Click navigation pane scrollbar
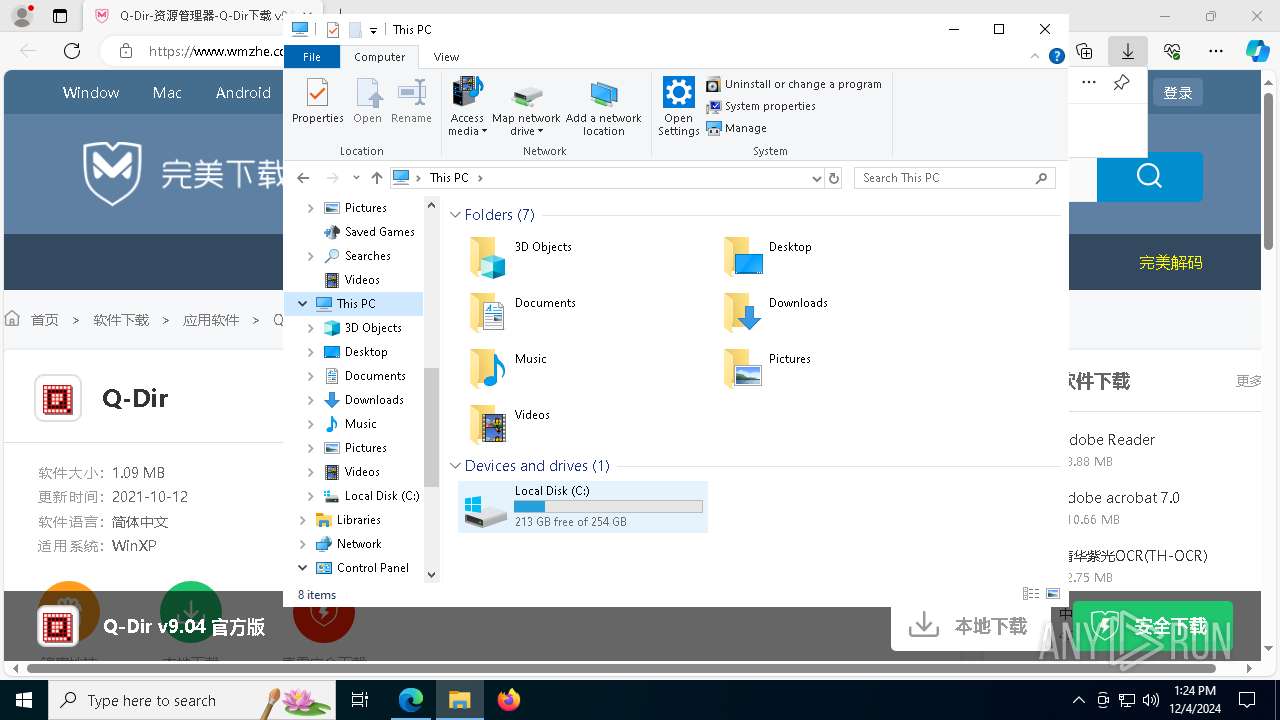 432,427
